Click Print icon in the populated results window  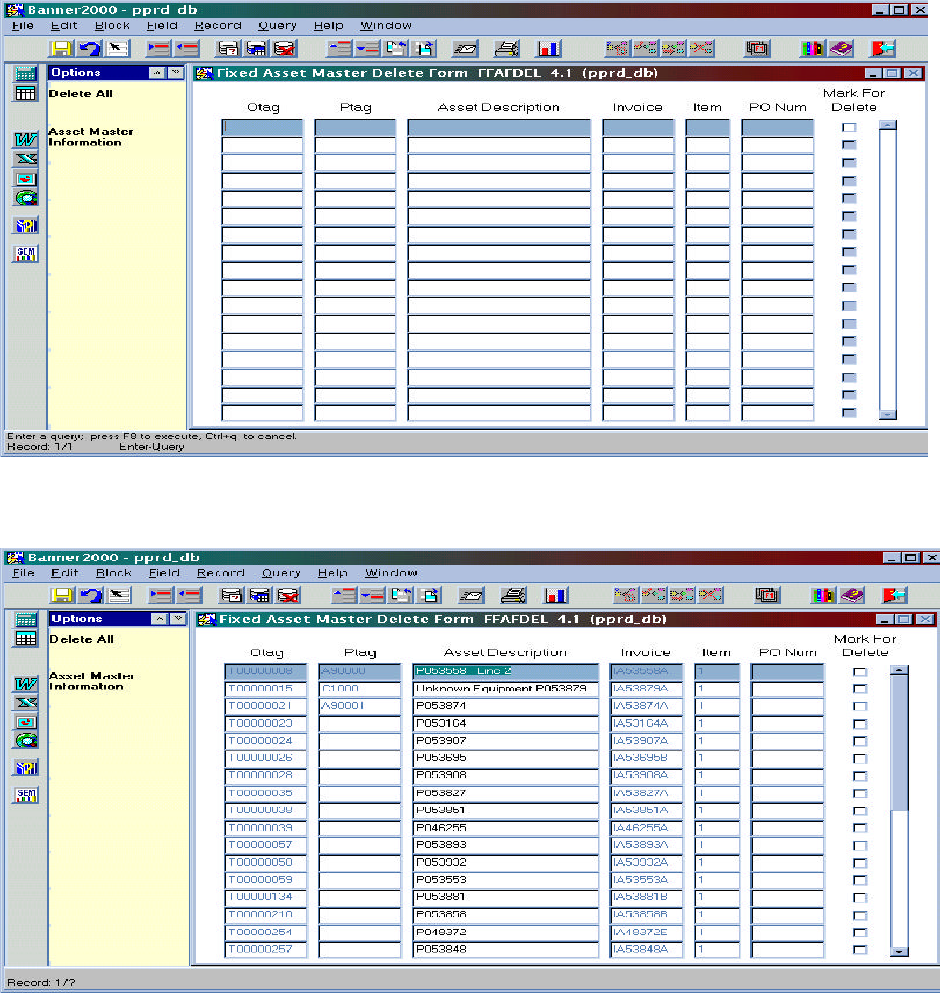pos(513,595)
